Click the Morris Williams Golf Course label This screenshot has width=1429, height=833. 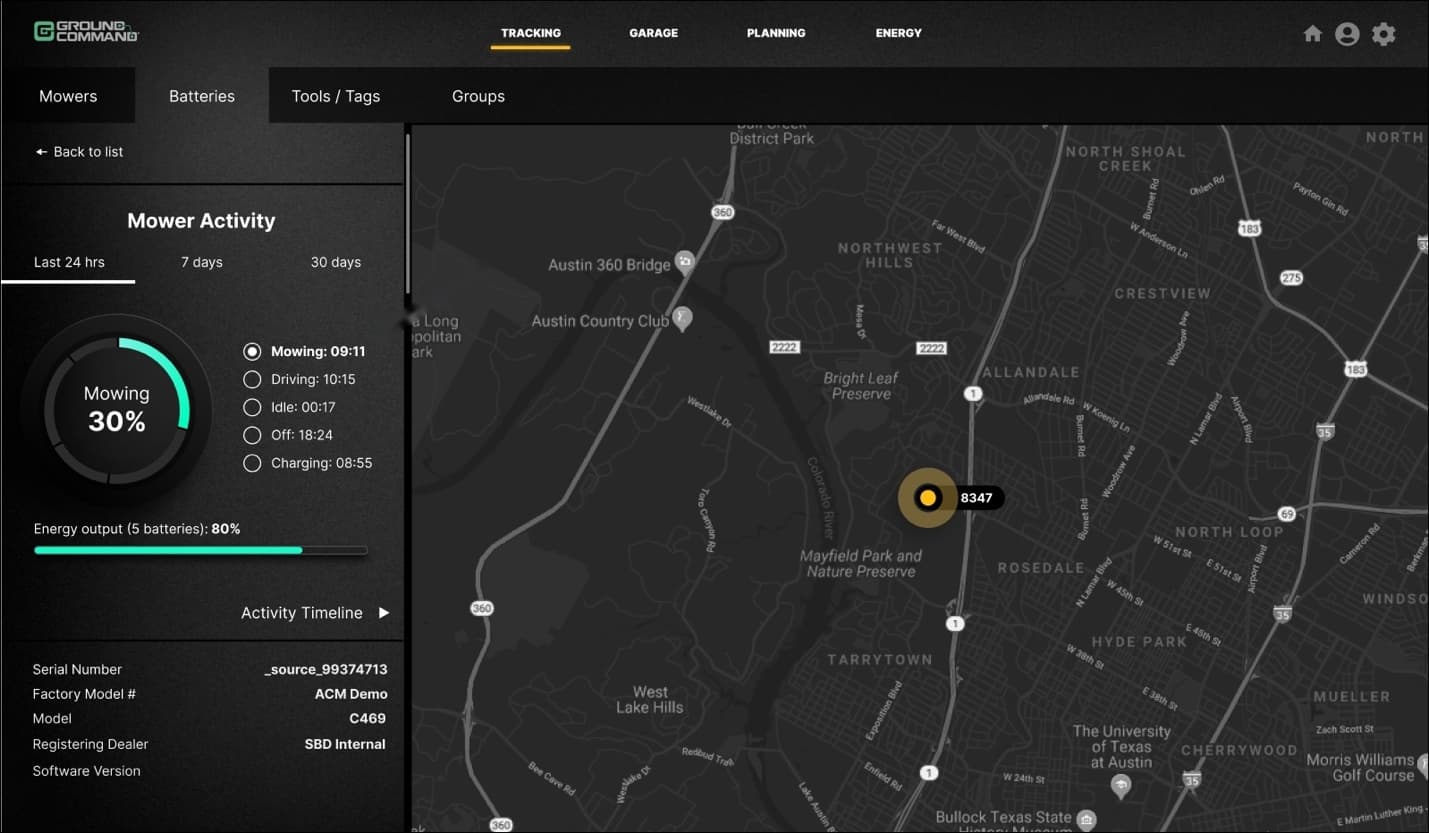tap(1360, 767)
